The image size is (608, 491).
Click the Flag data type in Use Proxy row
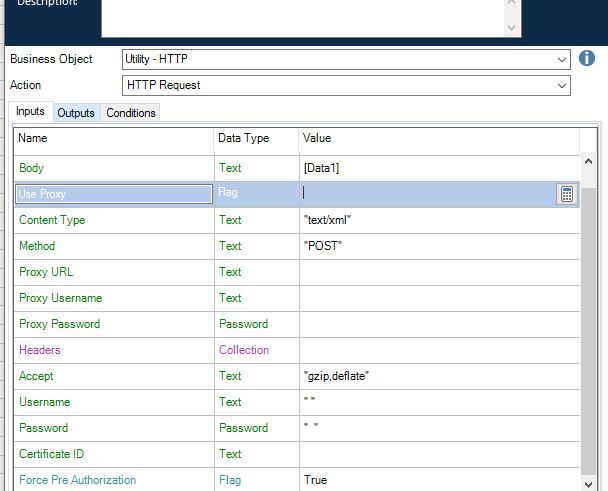[228, 192]
